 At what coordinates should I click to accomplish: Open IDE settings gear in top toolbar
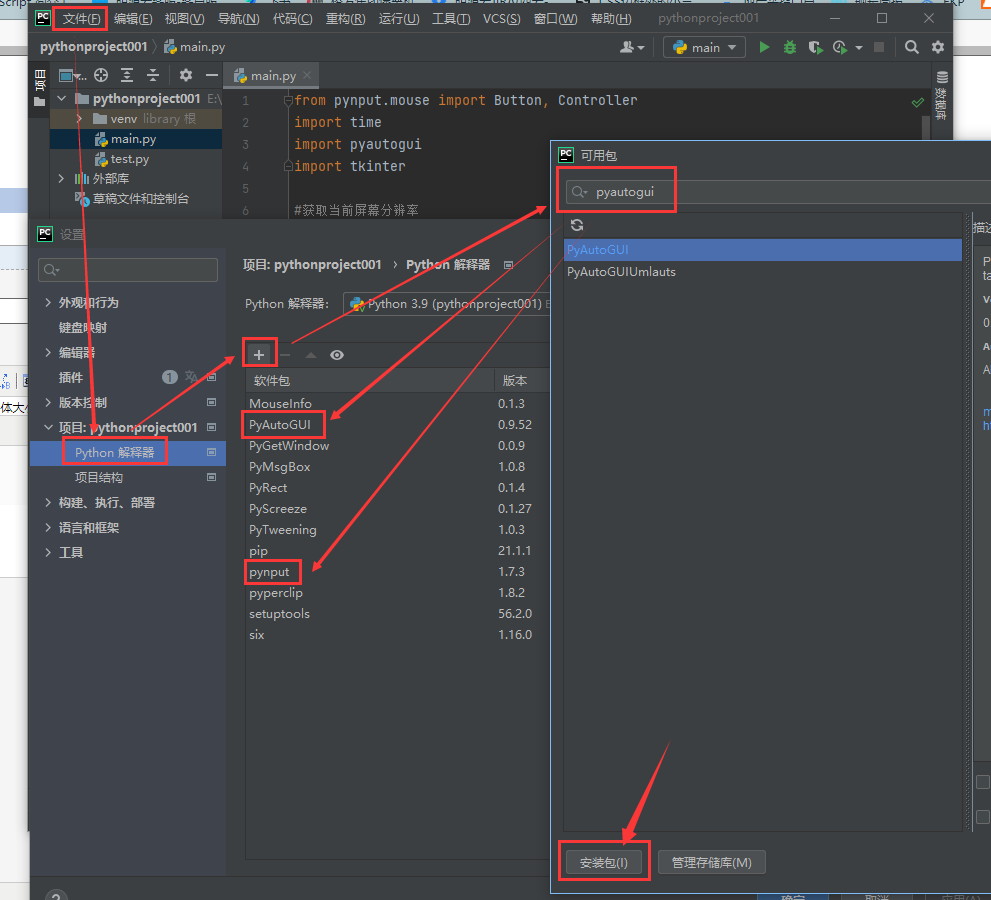click(x=938, y=47)
